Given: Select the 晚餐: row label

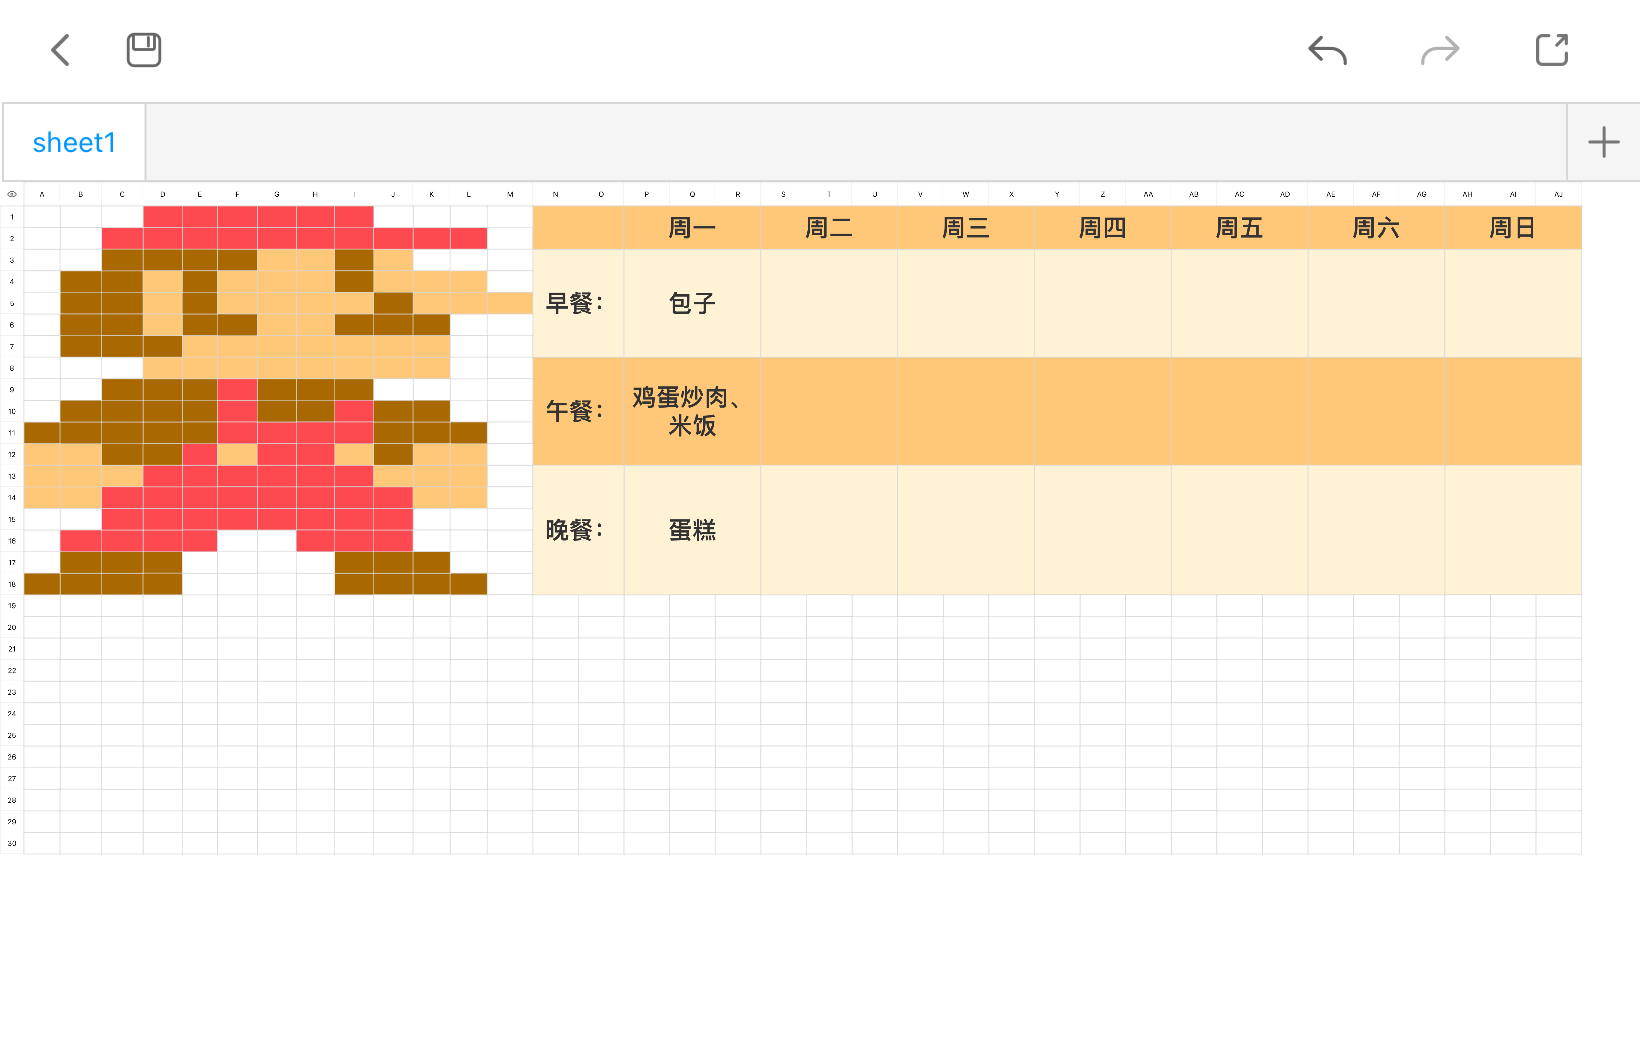Looking at the screenshot, I should 578,530.
